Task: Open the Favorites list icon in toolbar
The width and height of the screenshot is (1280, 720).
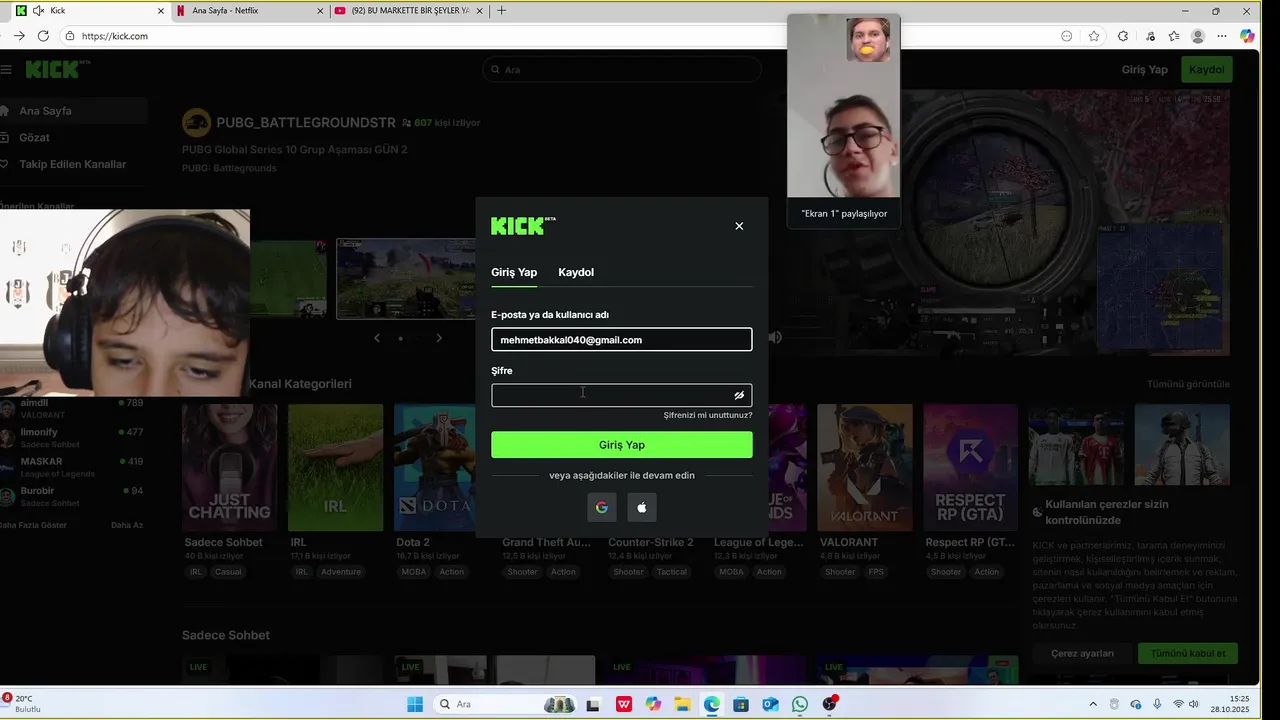Action: click(x=1174, y=36)
